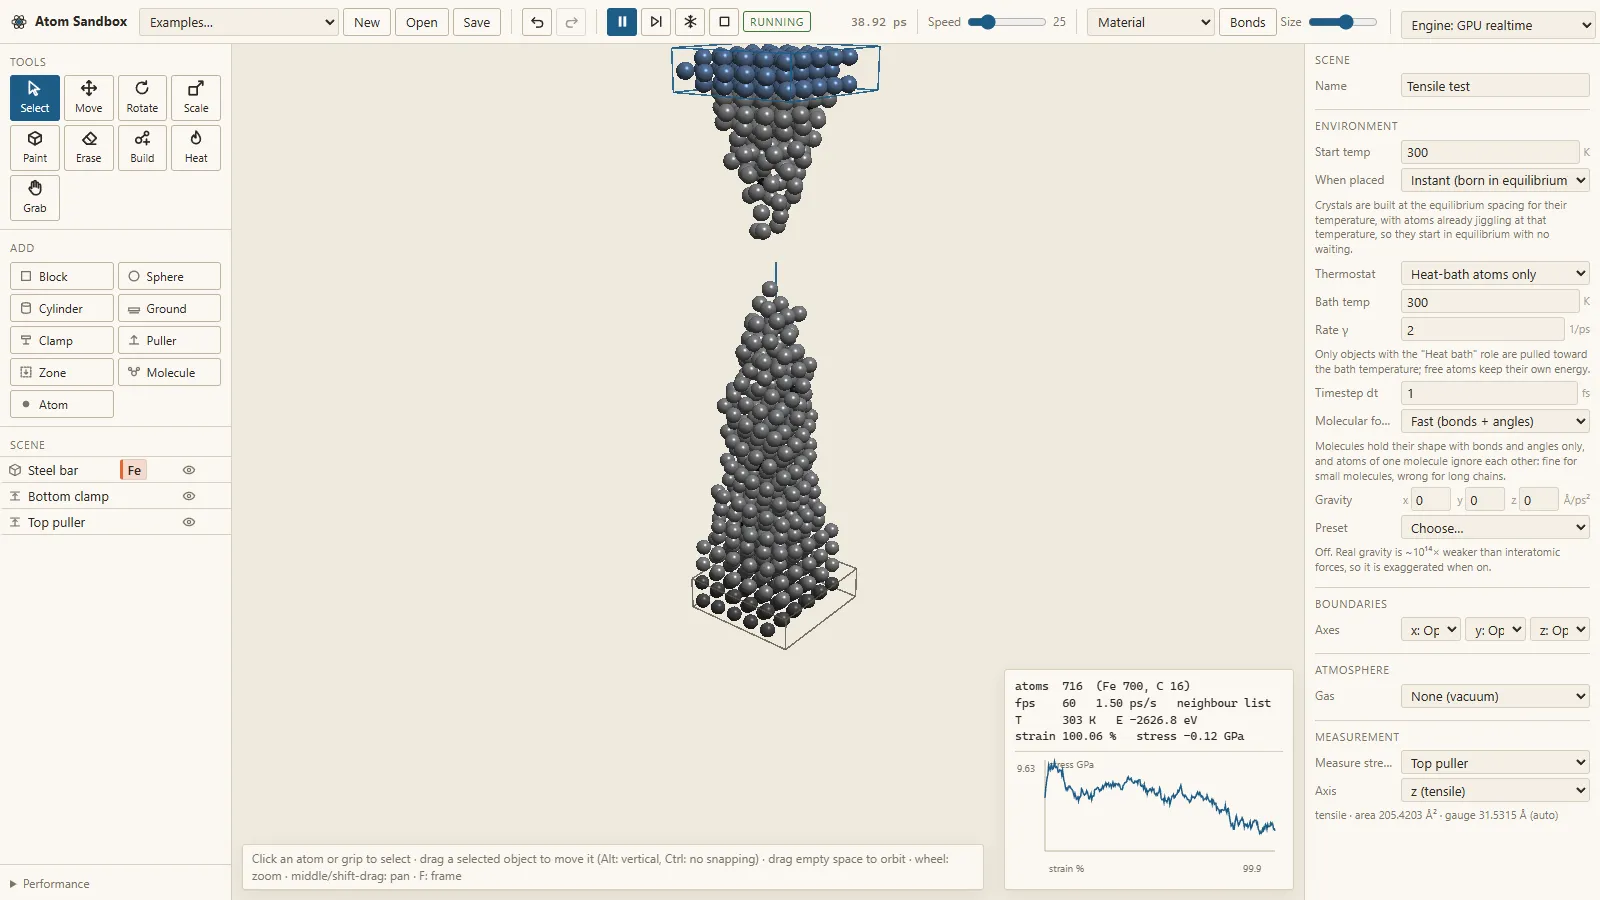Redo the last undone action
1600x900 pixels.
pos(571,22)
